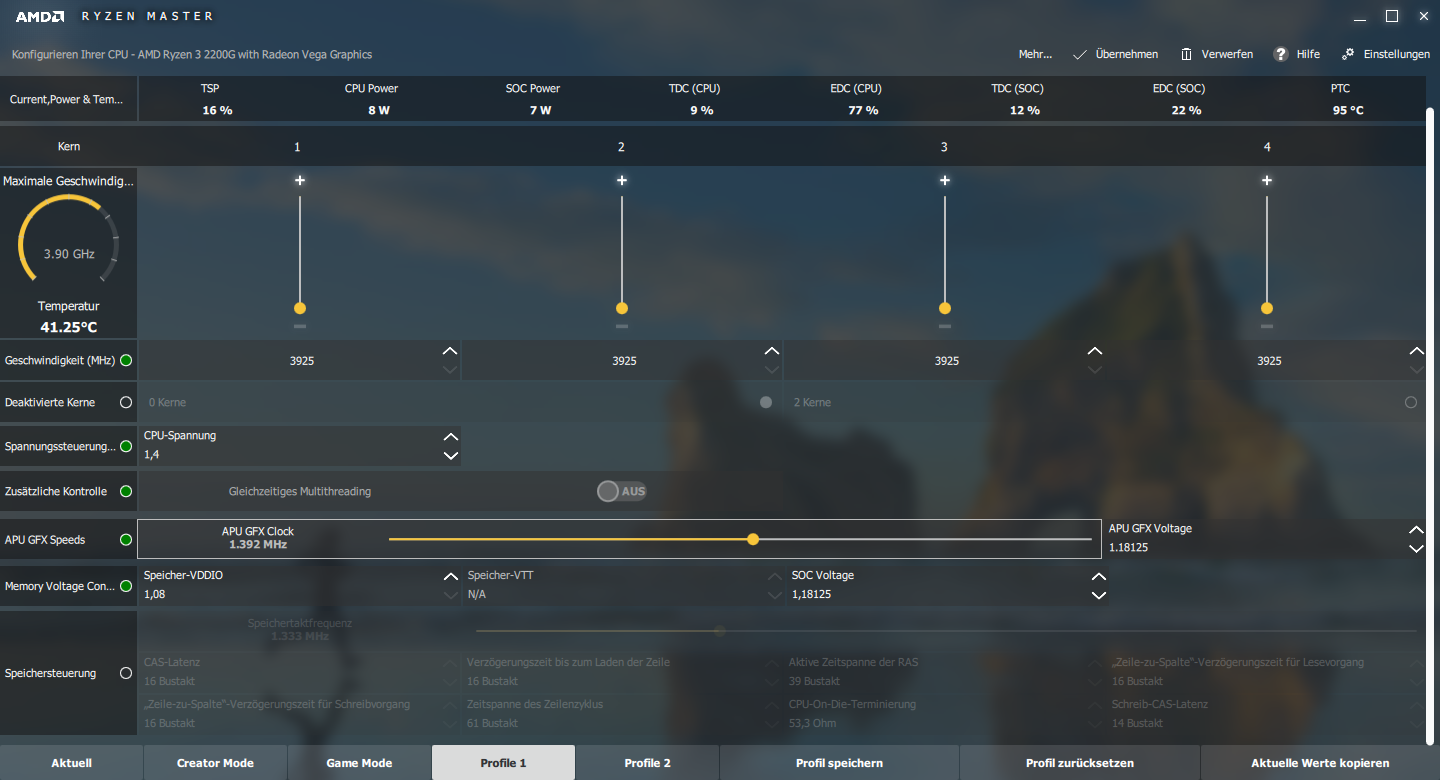Raise SOC Voltage with up arrow
The image size is (1440, 780).
pos(1099,577)
